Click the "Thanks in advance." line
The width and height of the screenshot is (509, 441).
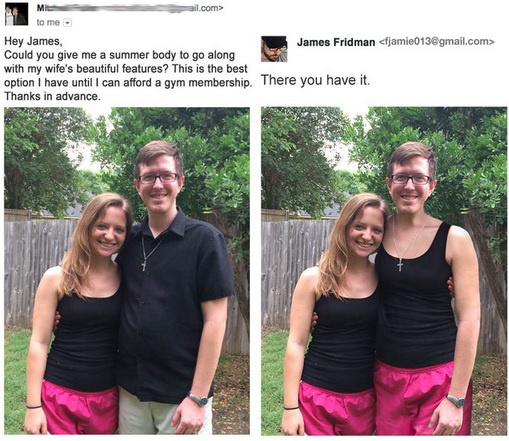point(52,96)
